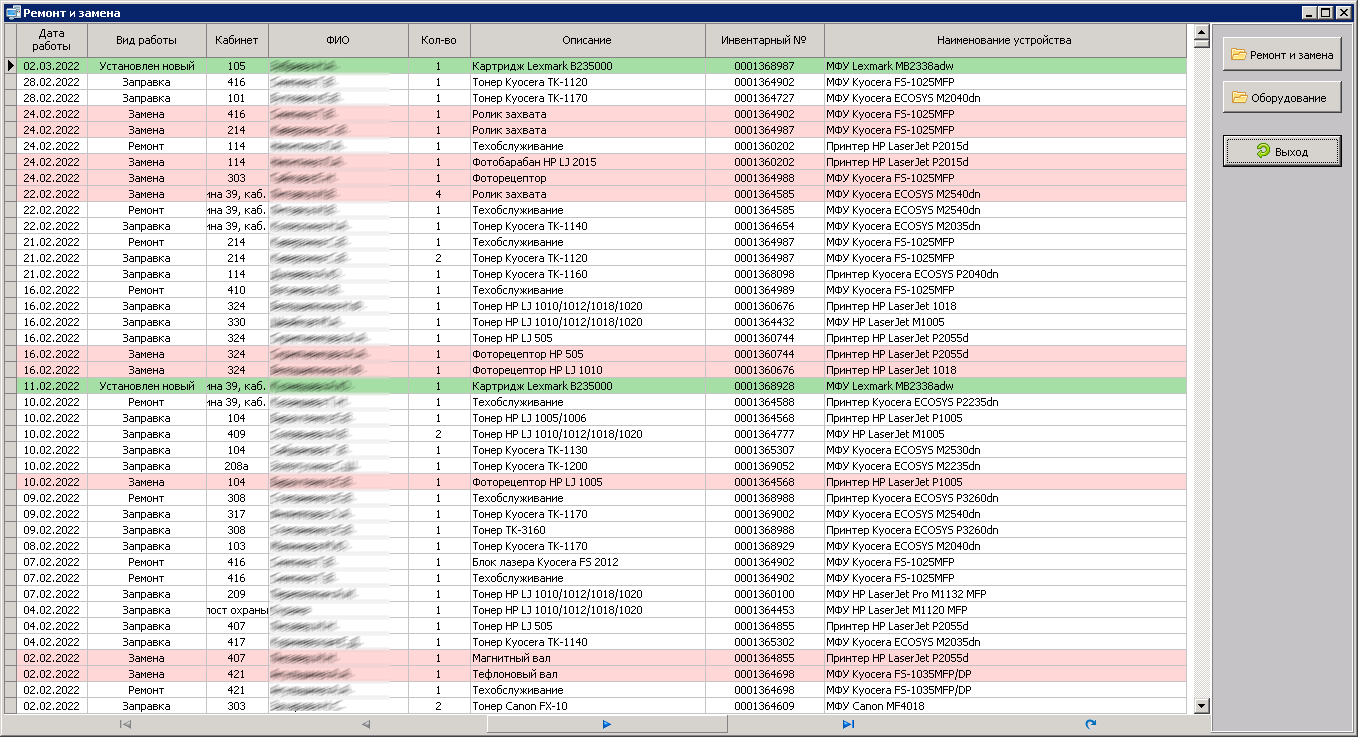Click the vertical scrollbar thumb

click(1201, 43)
